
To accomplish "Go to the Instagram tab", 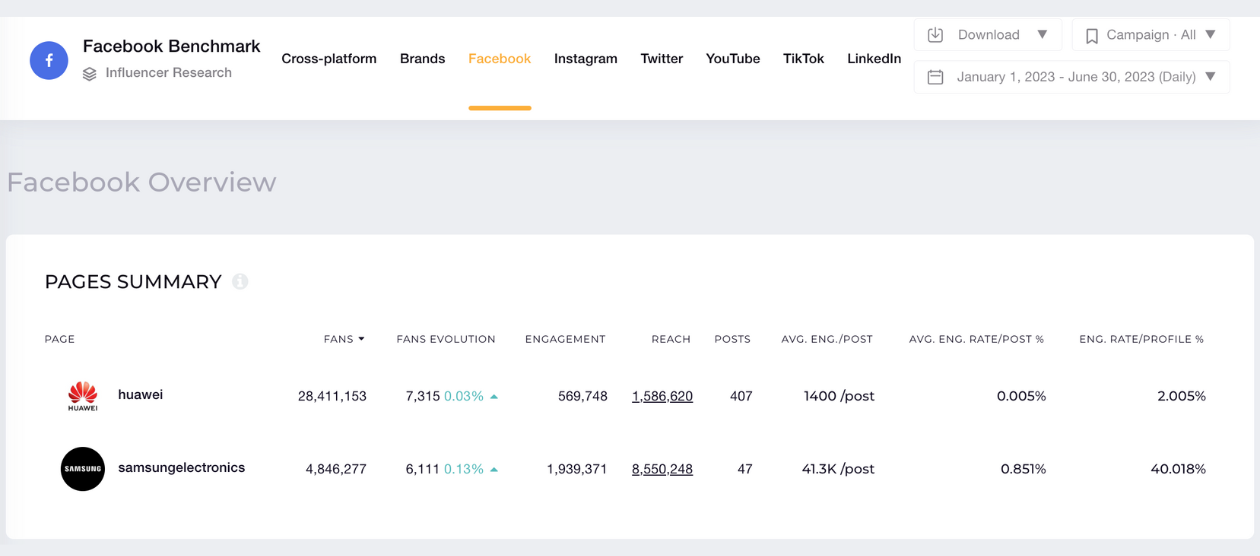I will pyautogui.click(x=586, y=59).
